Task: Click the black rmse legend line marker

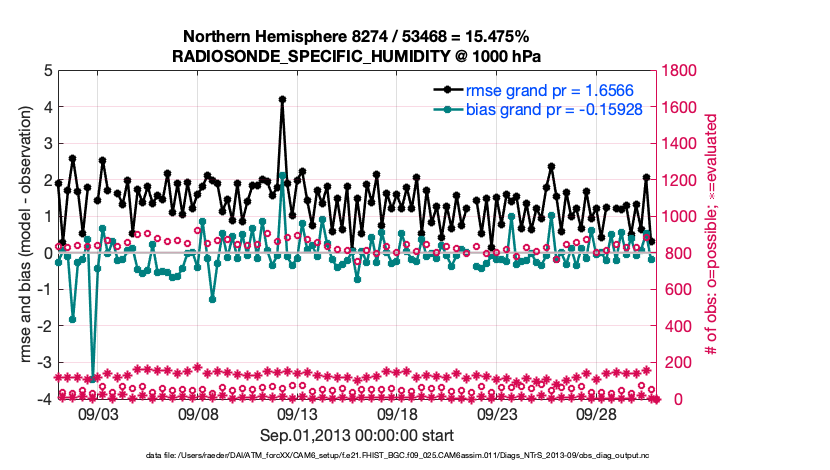Action: click(447, 90)
